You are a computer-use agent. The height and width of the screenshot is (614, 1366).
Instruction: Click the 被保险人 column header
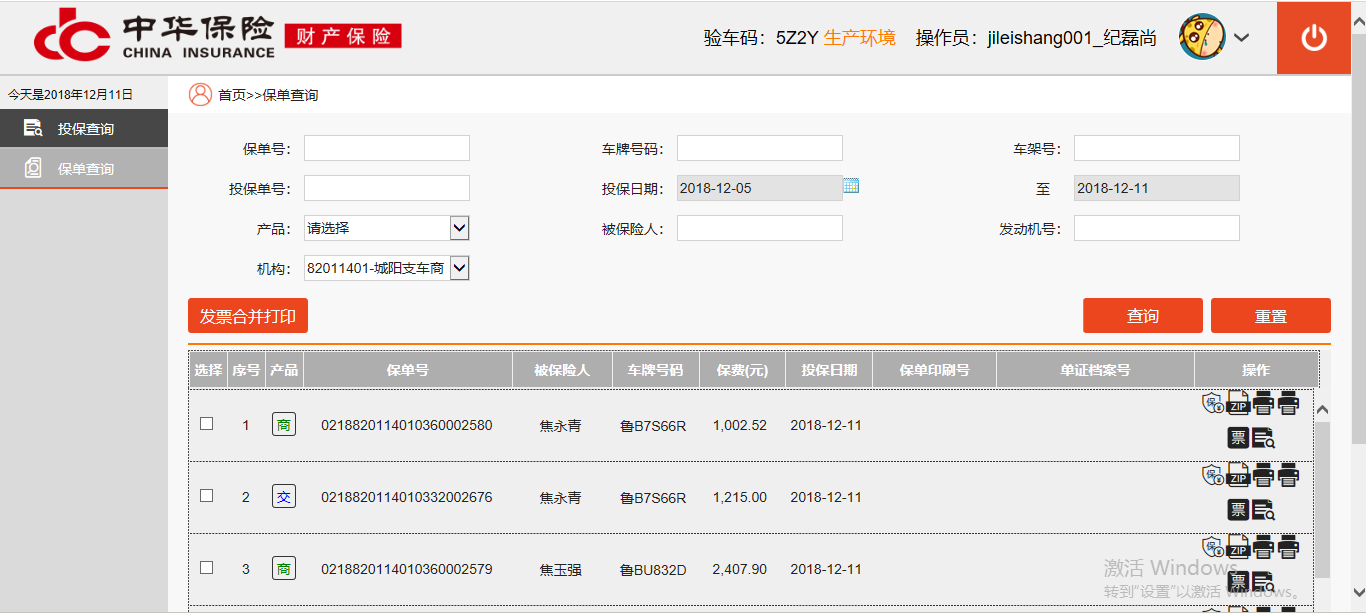[562, 370]
